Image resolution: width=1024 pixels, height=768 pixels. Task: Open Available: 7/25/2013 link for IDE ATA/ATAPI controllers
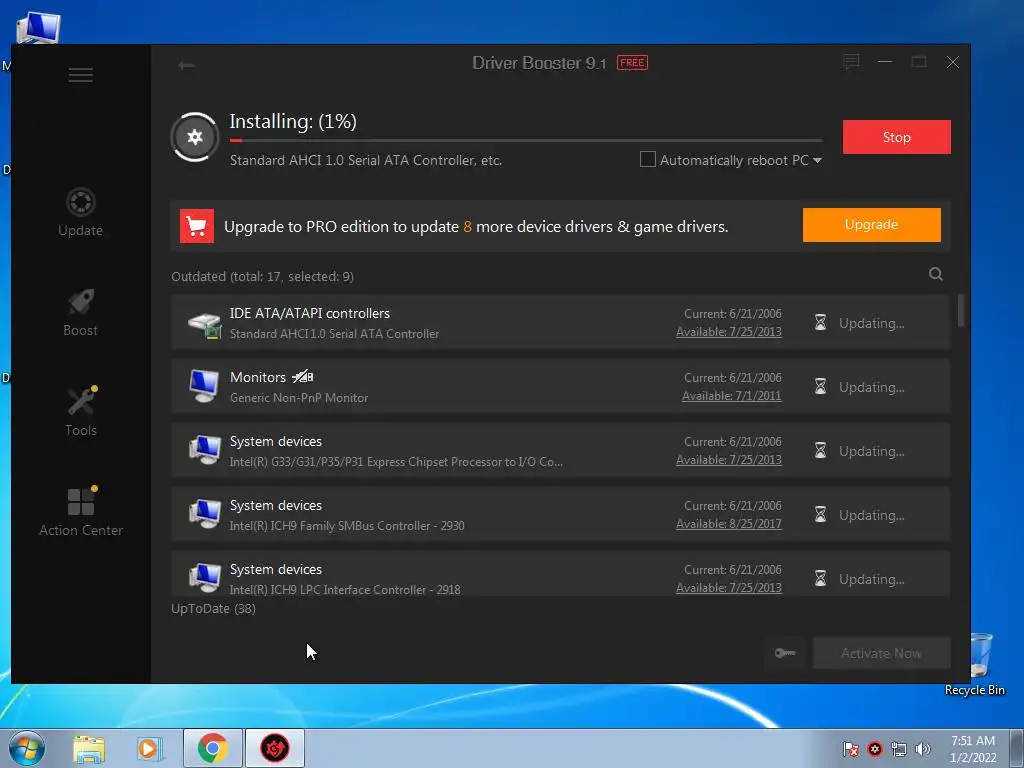coord(729,332)
